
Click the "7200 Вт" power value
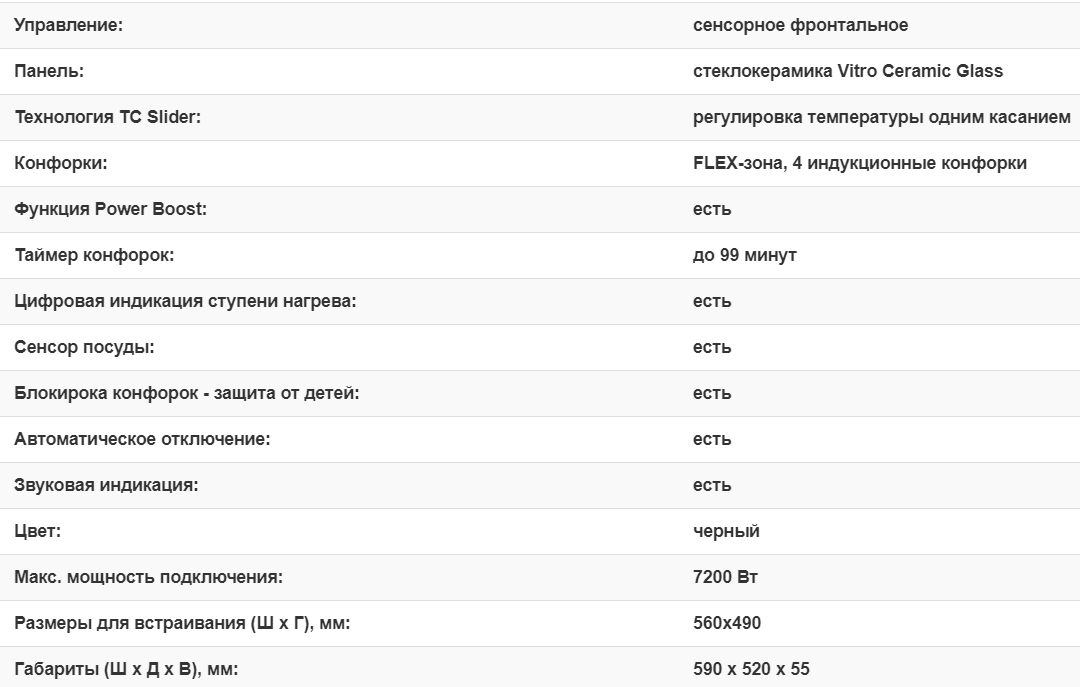(725, 577)
